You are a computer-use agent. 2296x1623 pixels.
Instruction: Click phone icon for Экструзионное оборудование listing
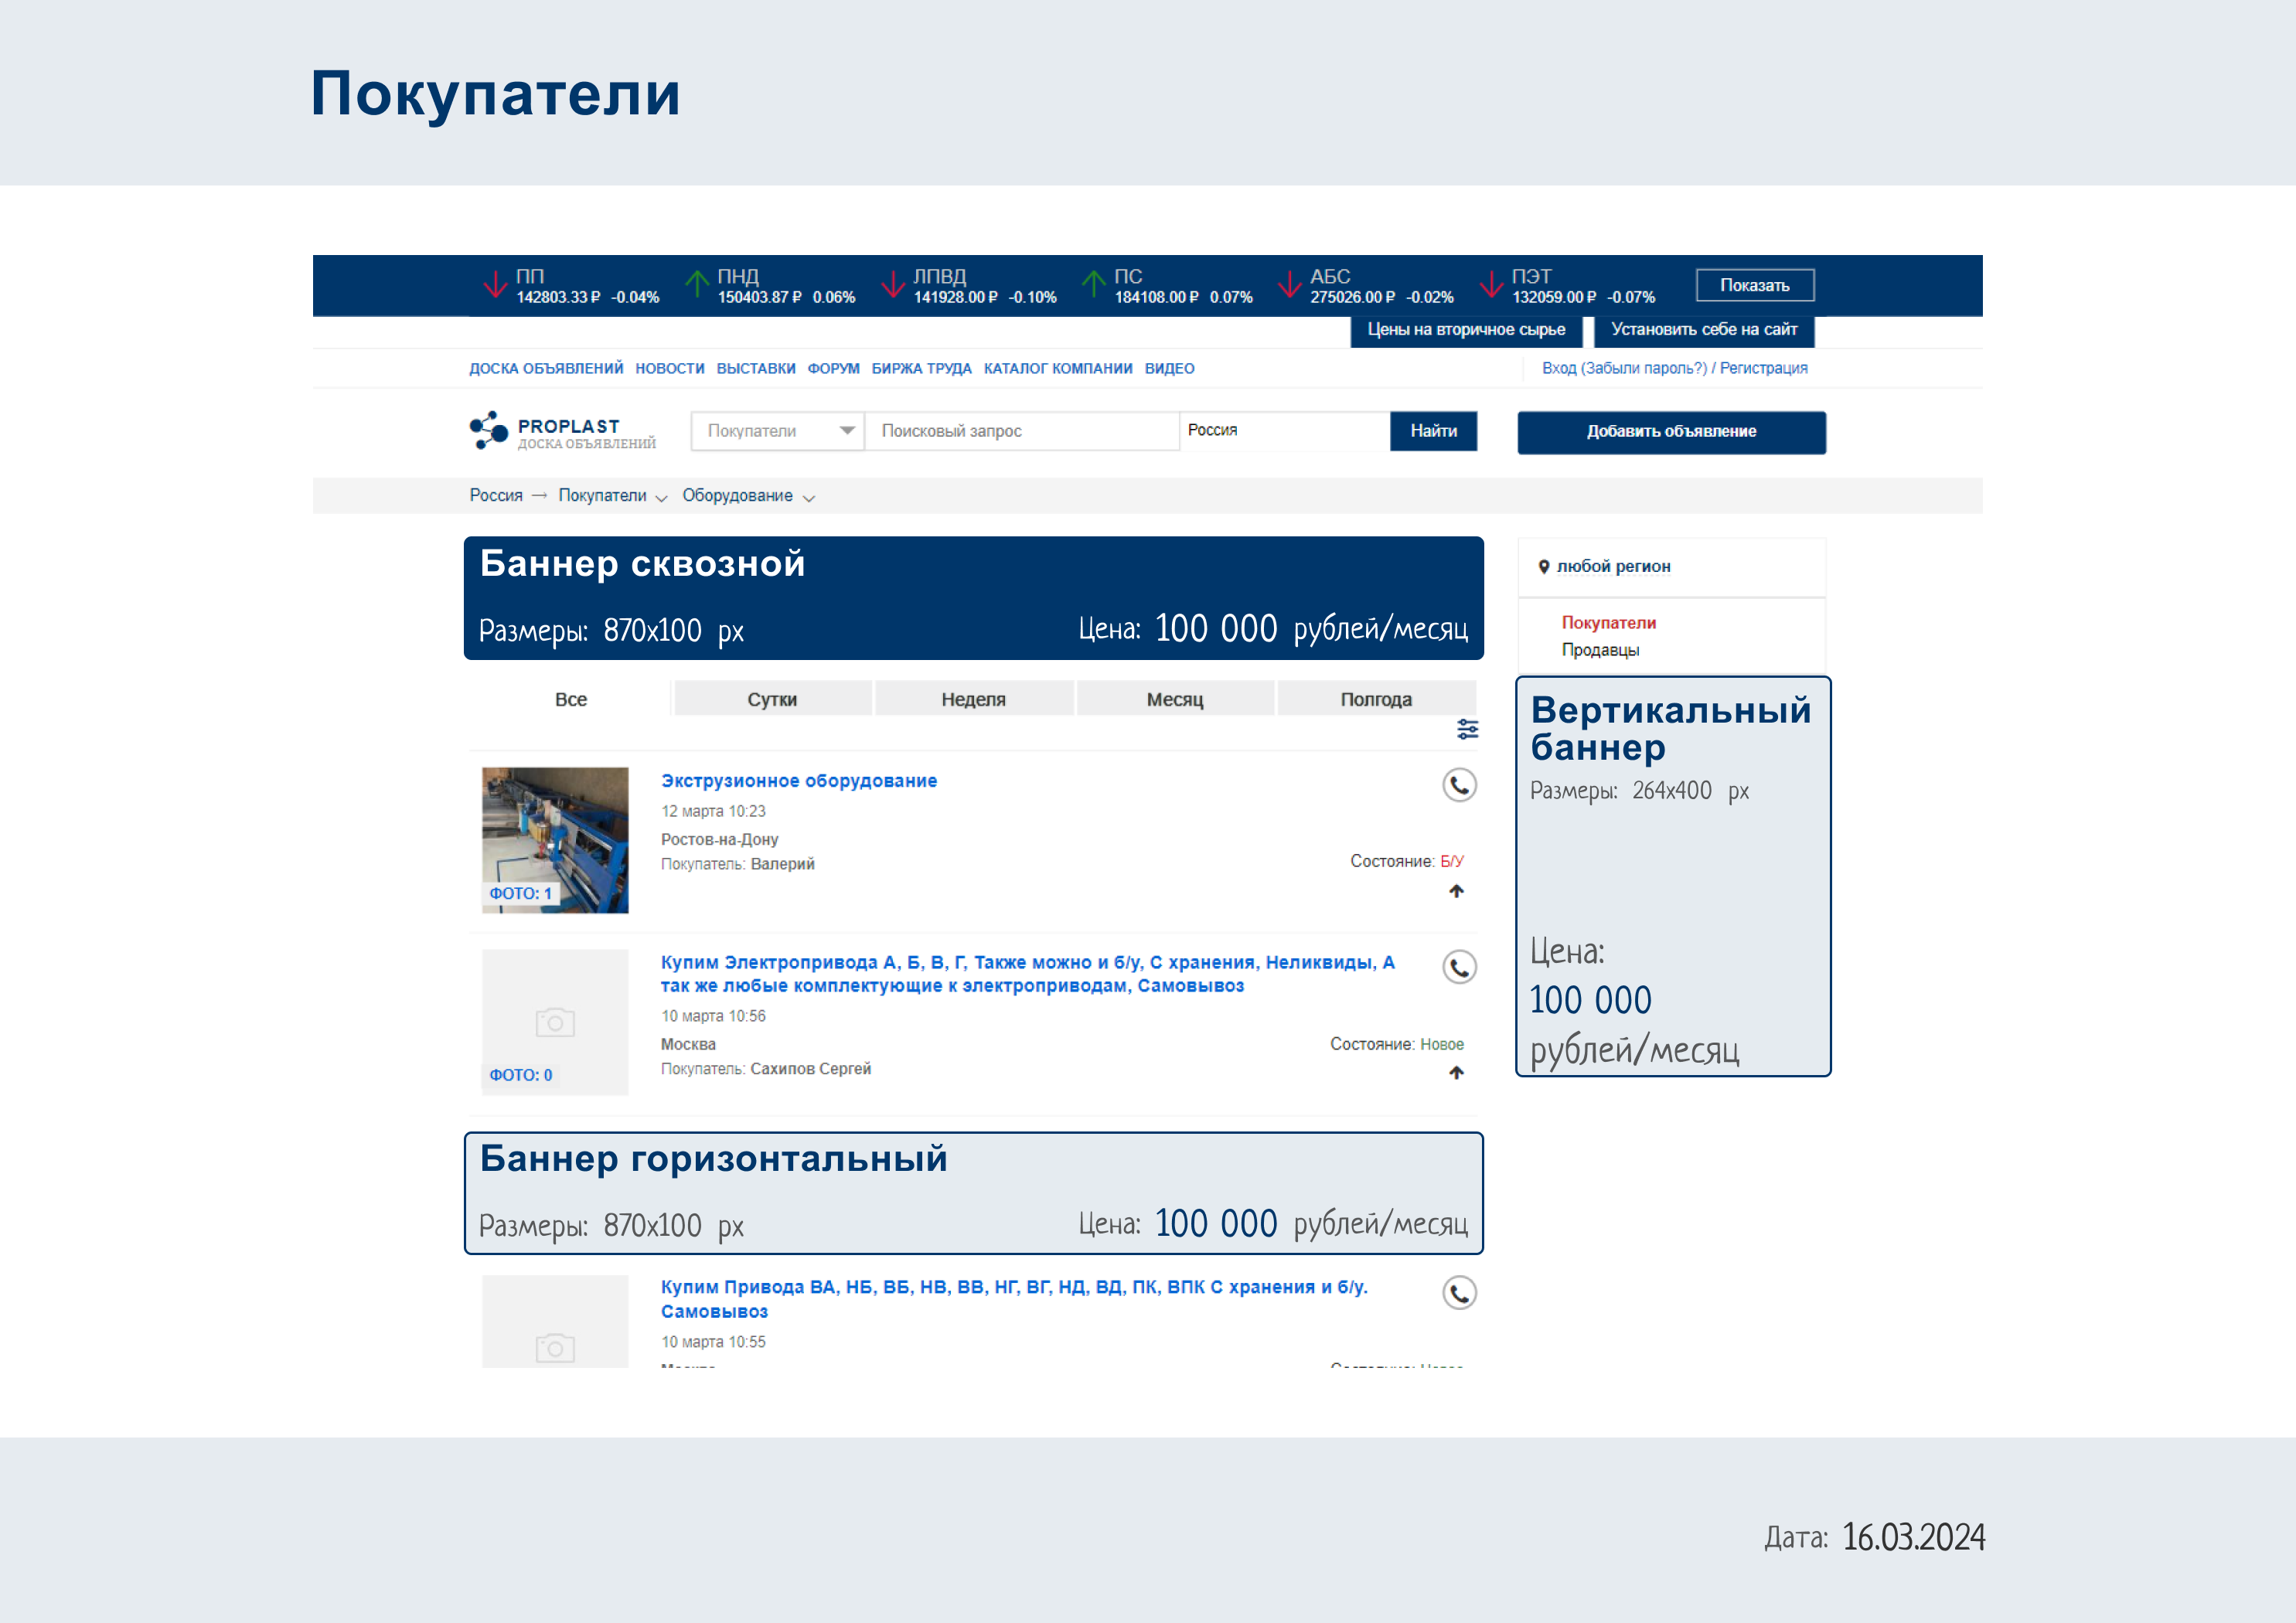pos(1459,785)
